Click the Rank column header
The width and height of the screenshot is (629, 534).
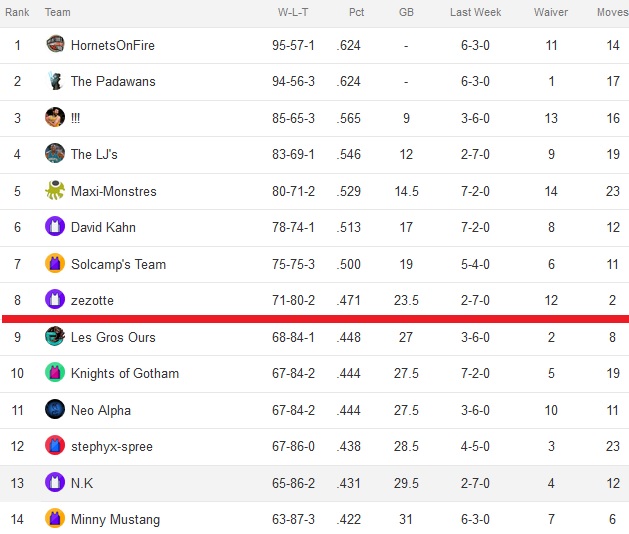pyautogui.click(x=17, y=12)
